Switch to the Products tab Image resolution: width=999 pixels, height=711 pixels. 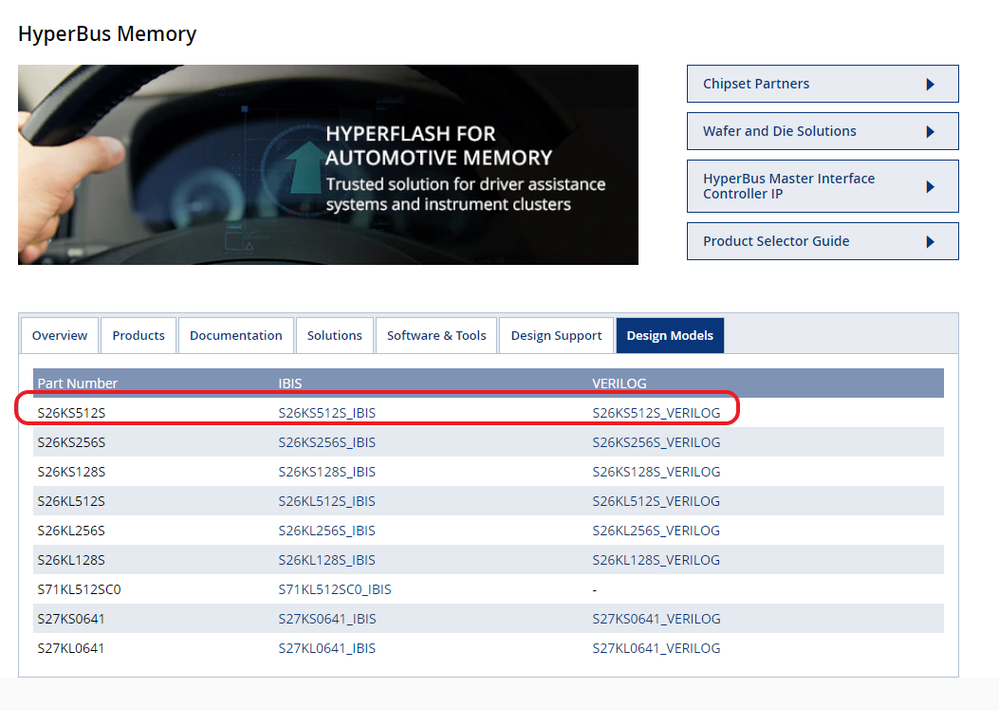point(138,335)
